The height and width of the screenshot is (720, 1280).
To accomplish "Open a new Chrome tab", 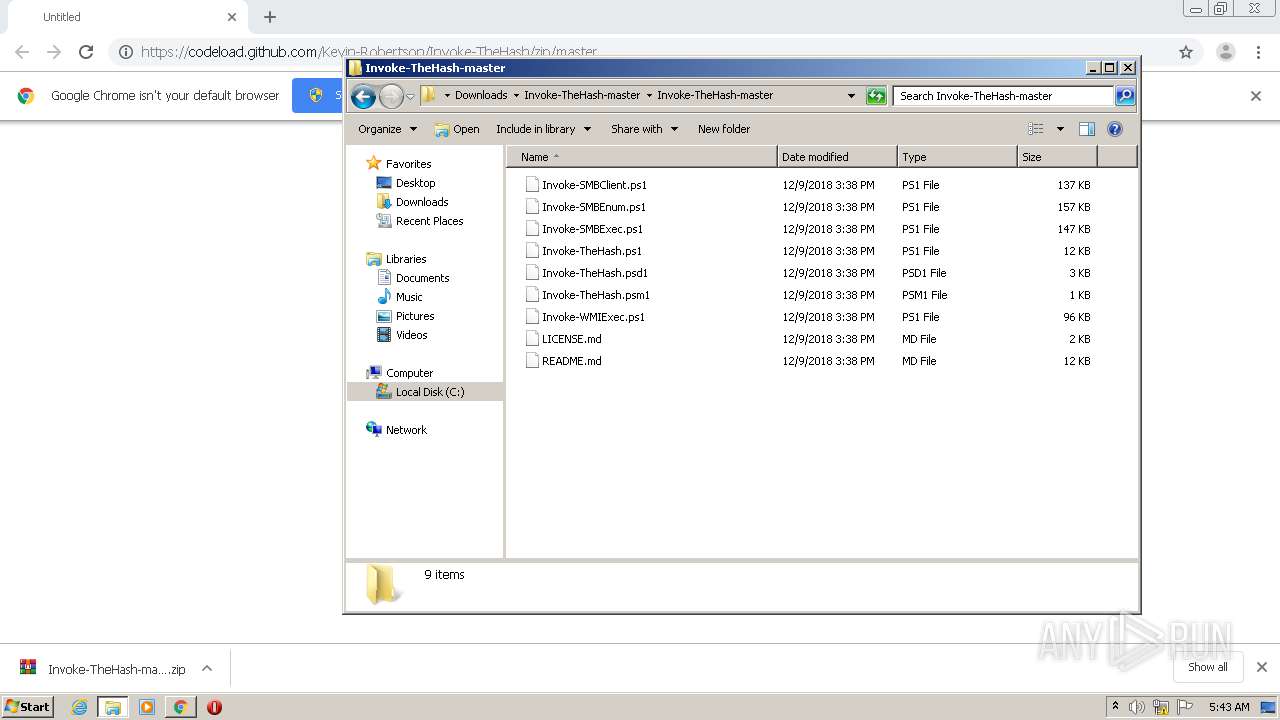I will click(270, 17).
